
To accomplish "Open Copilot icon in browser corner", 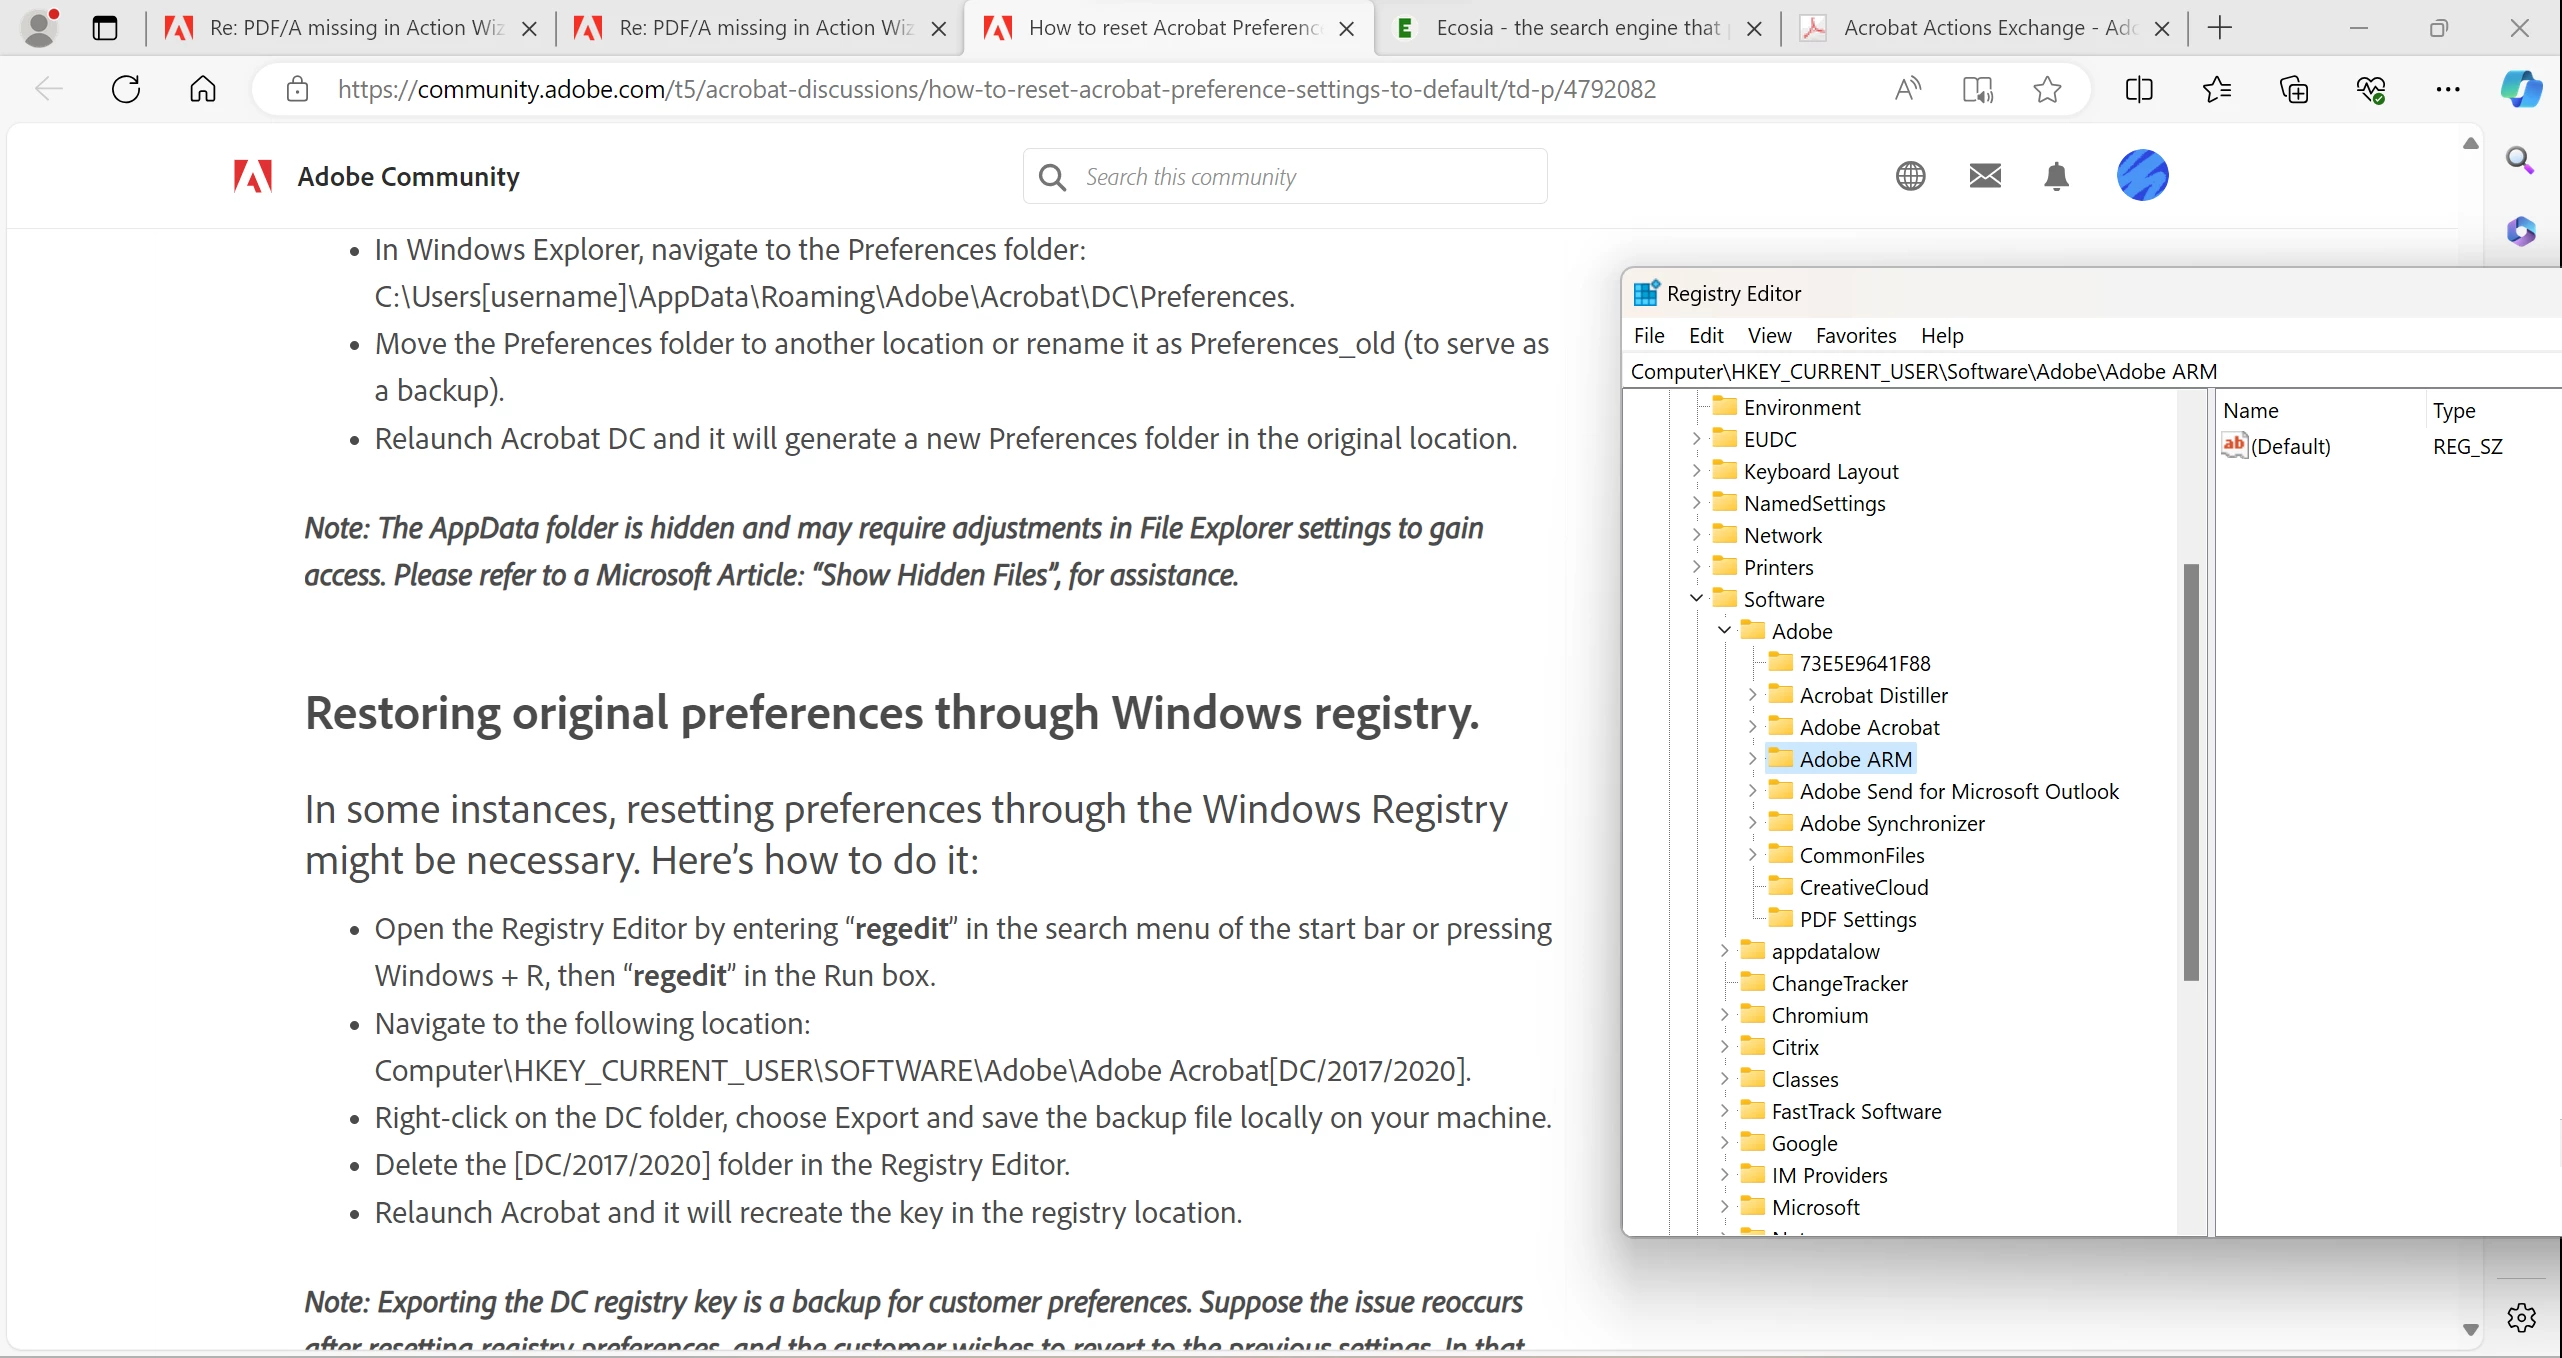I will 2521,89.
